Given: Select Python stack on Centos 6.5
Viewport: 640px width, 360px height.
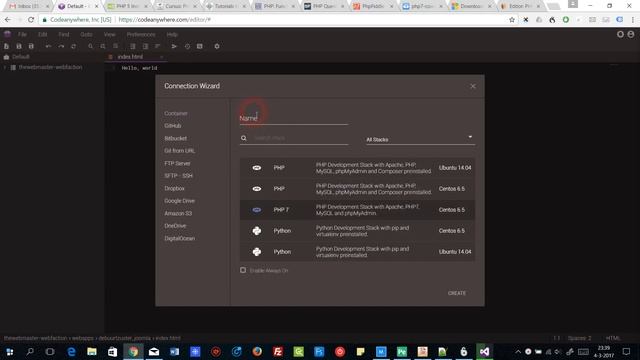Looking at the screenshot, I should click(x=357, y=231).
